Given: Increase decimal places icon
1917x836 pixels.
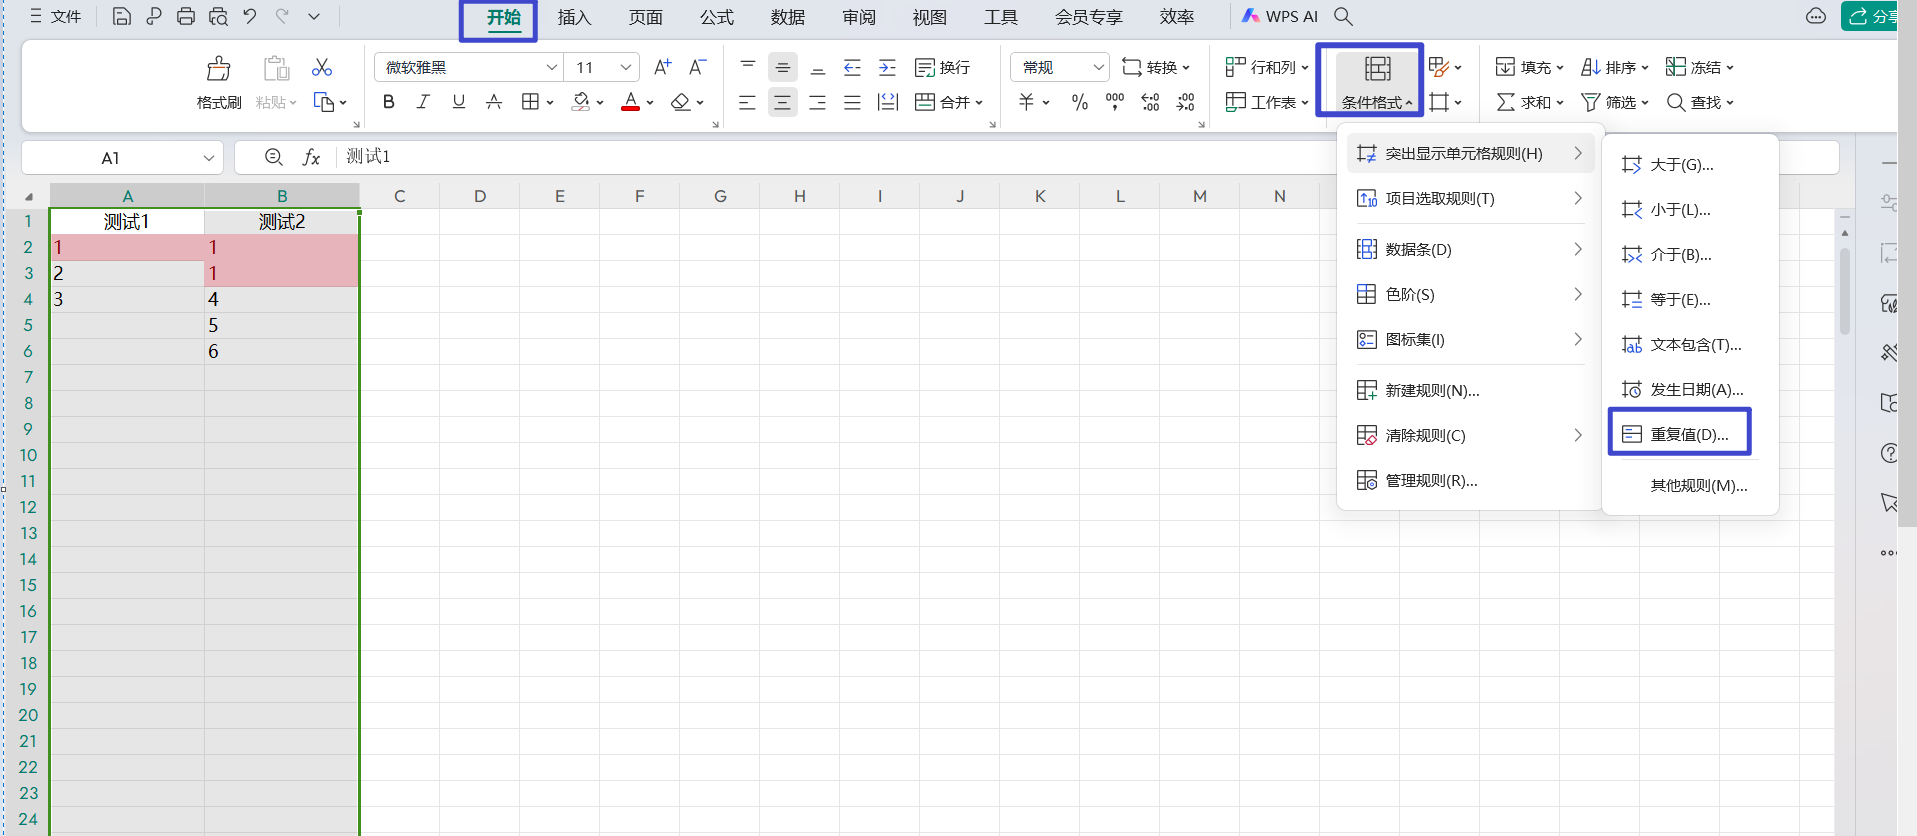Looking at the screenshot, I should [x=1150, y=102].
